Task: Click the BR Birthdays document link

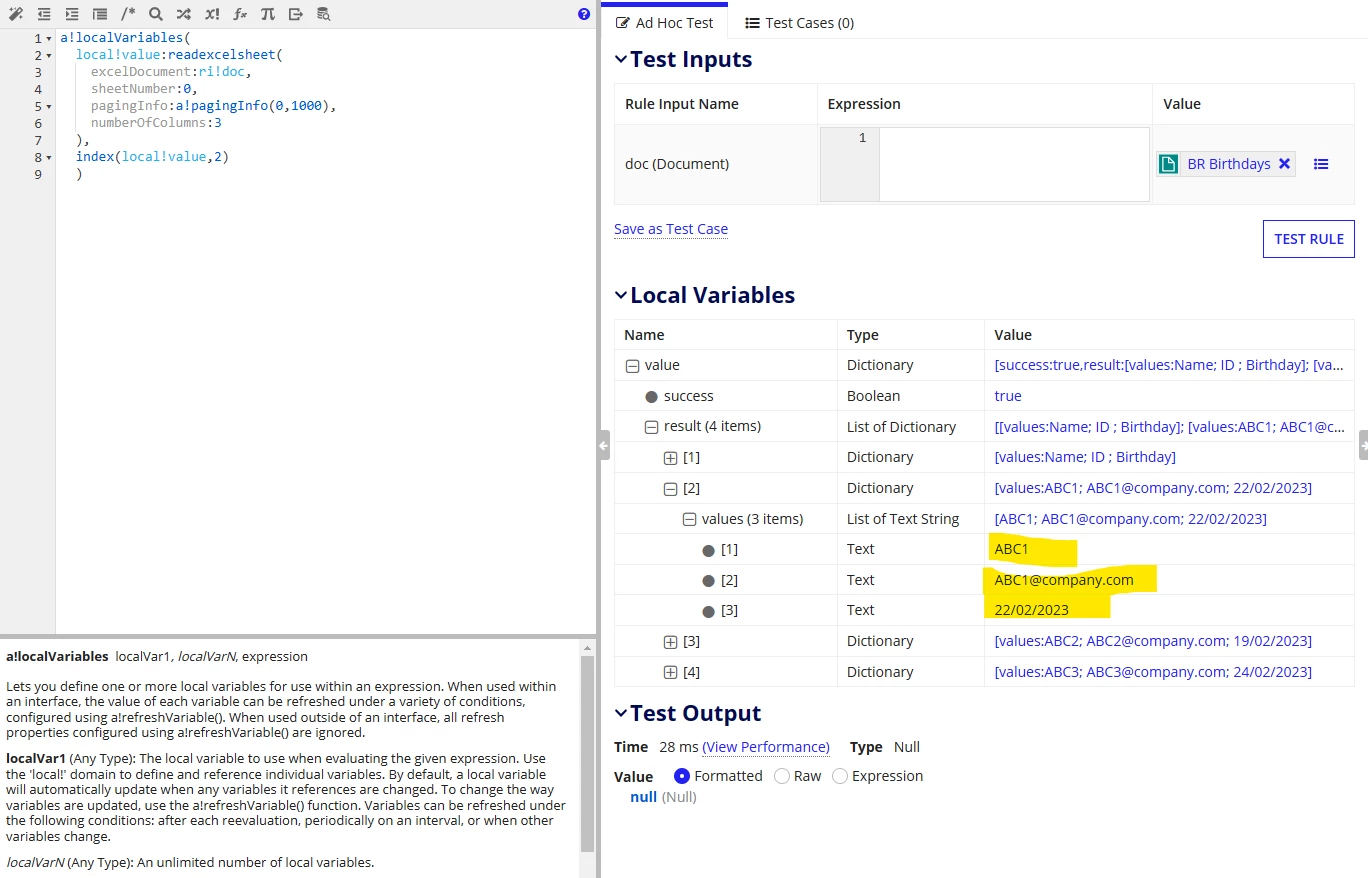Action: click(1229, 164)
